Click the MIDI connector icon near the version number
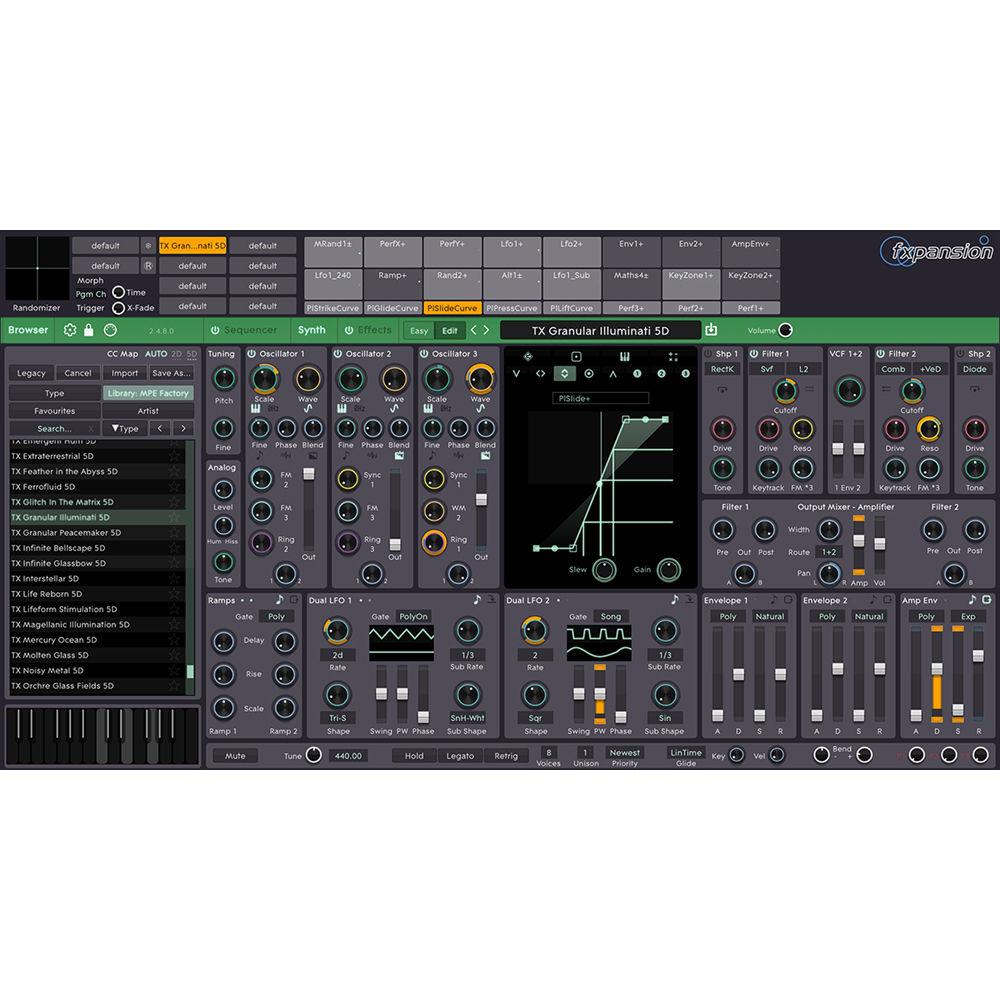Viewport: 1000px width, 1000px height. [x=111, y=330]
